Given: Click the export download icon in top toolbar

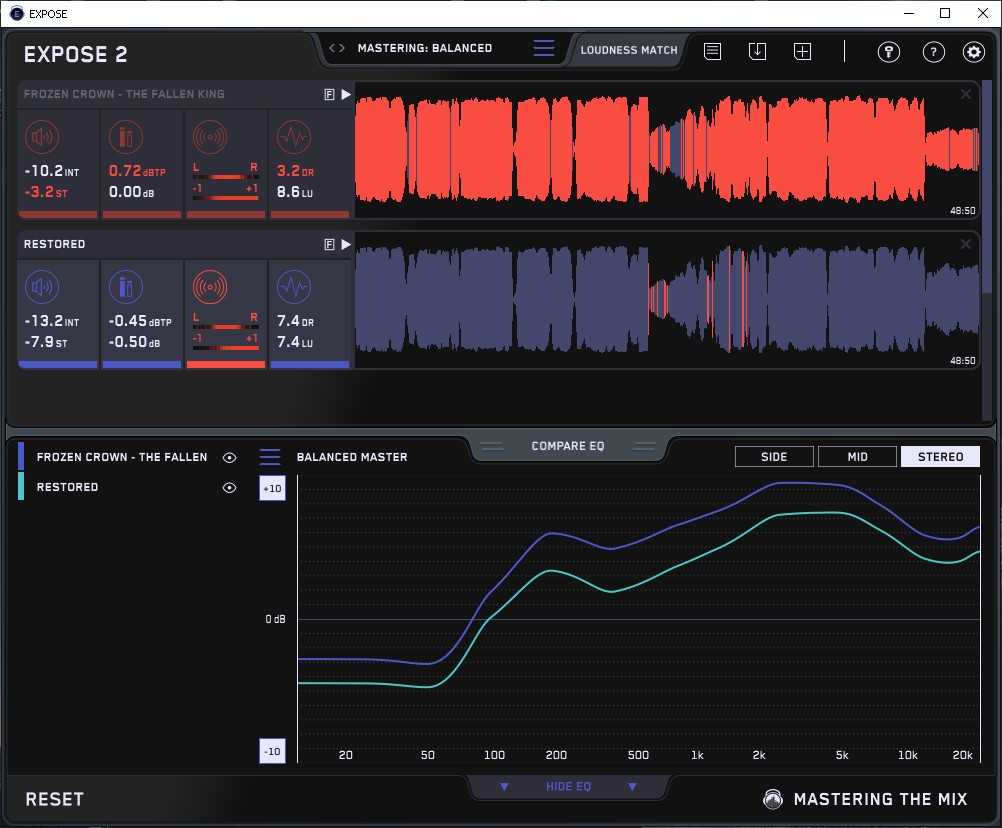Looking at the screenshot, I should [x=757, y=51].
